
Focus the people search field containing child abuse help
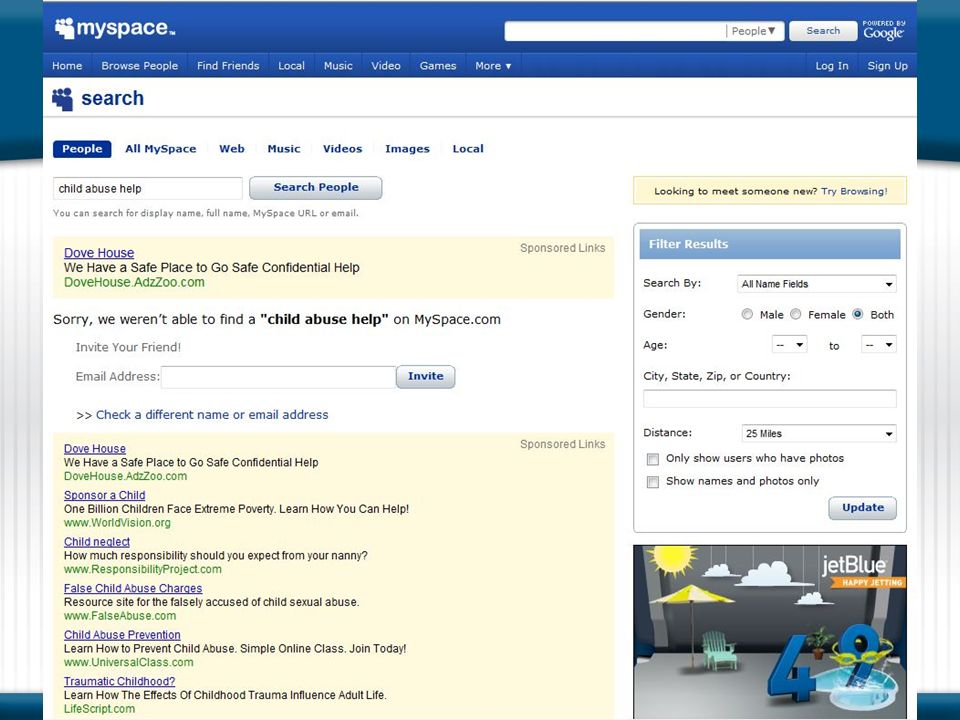(x=148, y=189)
